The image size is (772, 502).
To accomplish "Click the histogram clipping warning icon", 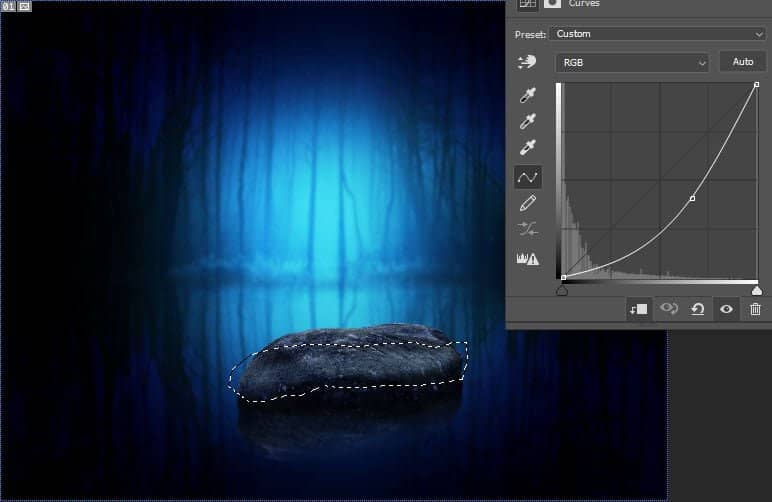I will (527, 258).
